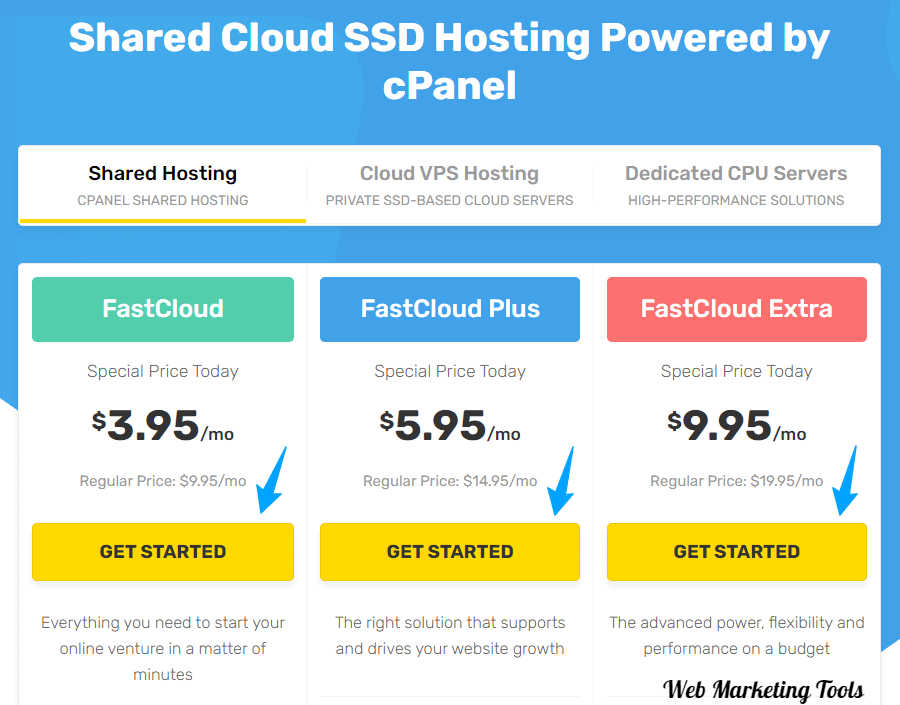Click the $5.95/mo price
This screenshot has height=705, width=900.
[450, 426]
